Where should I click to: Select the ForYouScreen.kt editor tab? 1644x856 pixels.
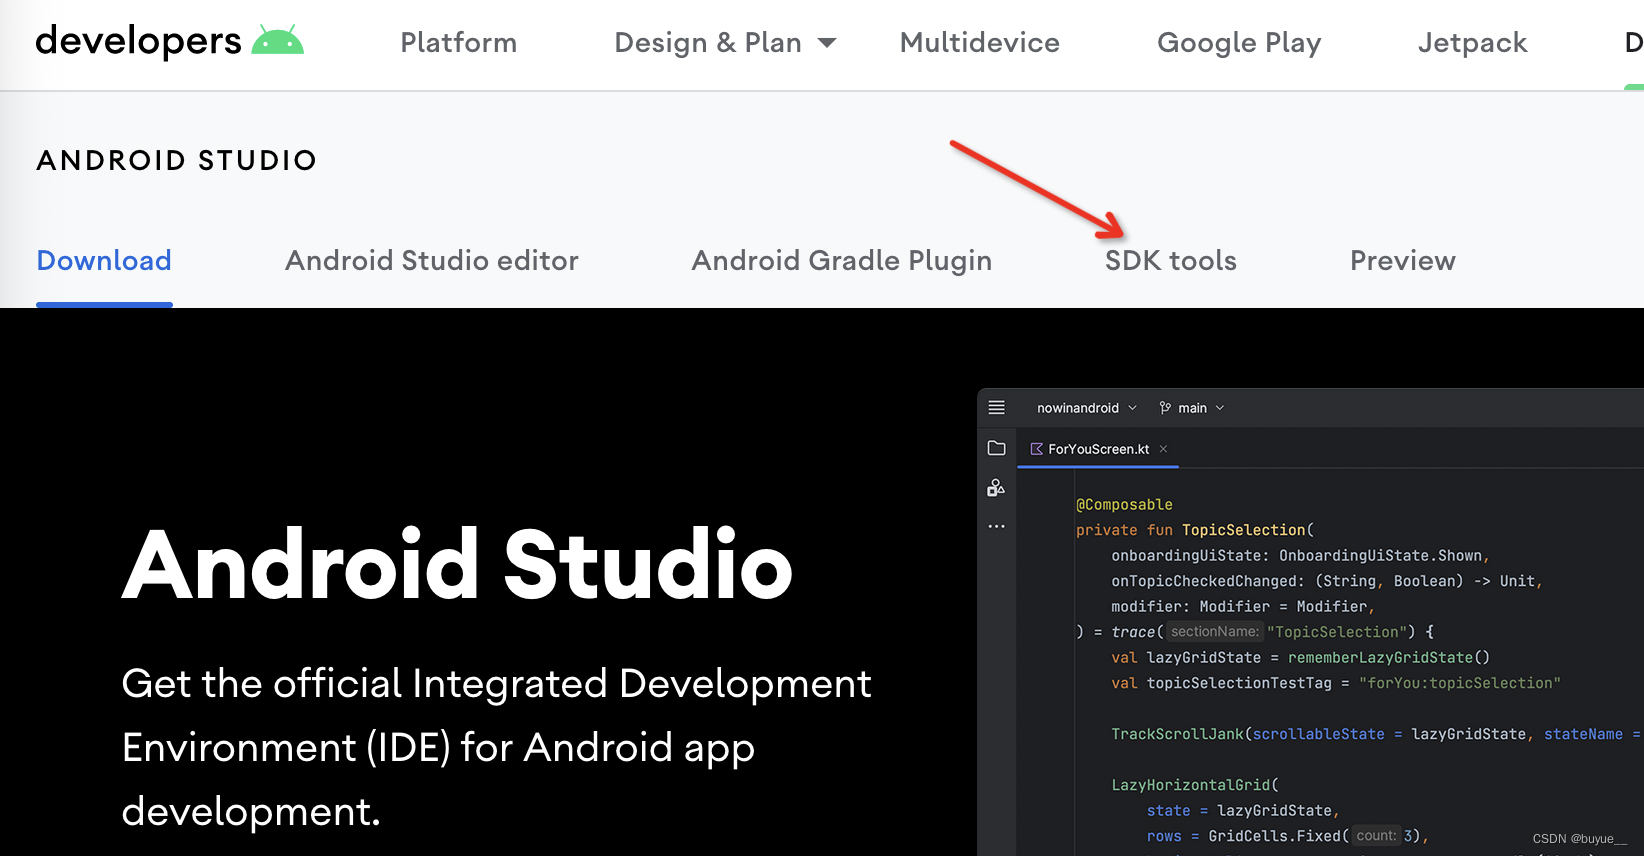click(x=1098, y=449)
